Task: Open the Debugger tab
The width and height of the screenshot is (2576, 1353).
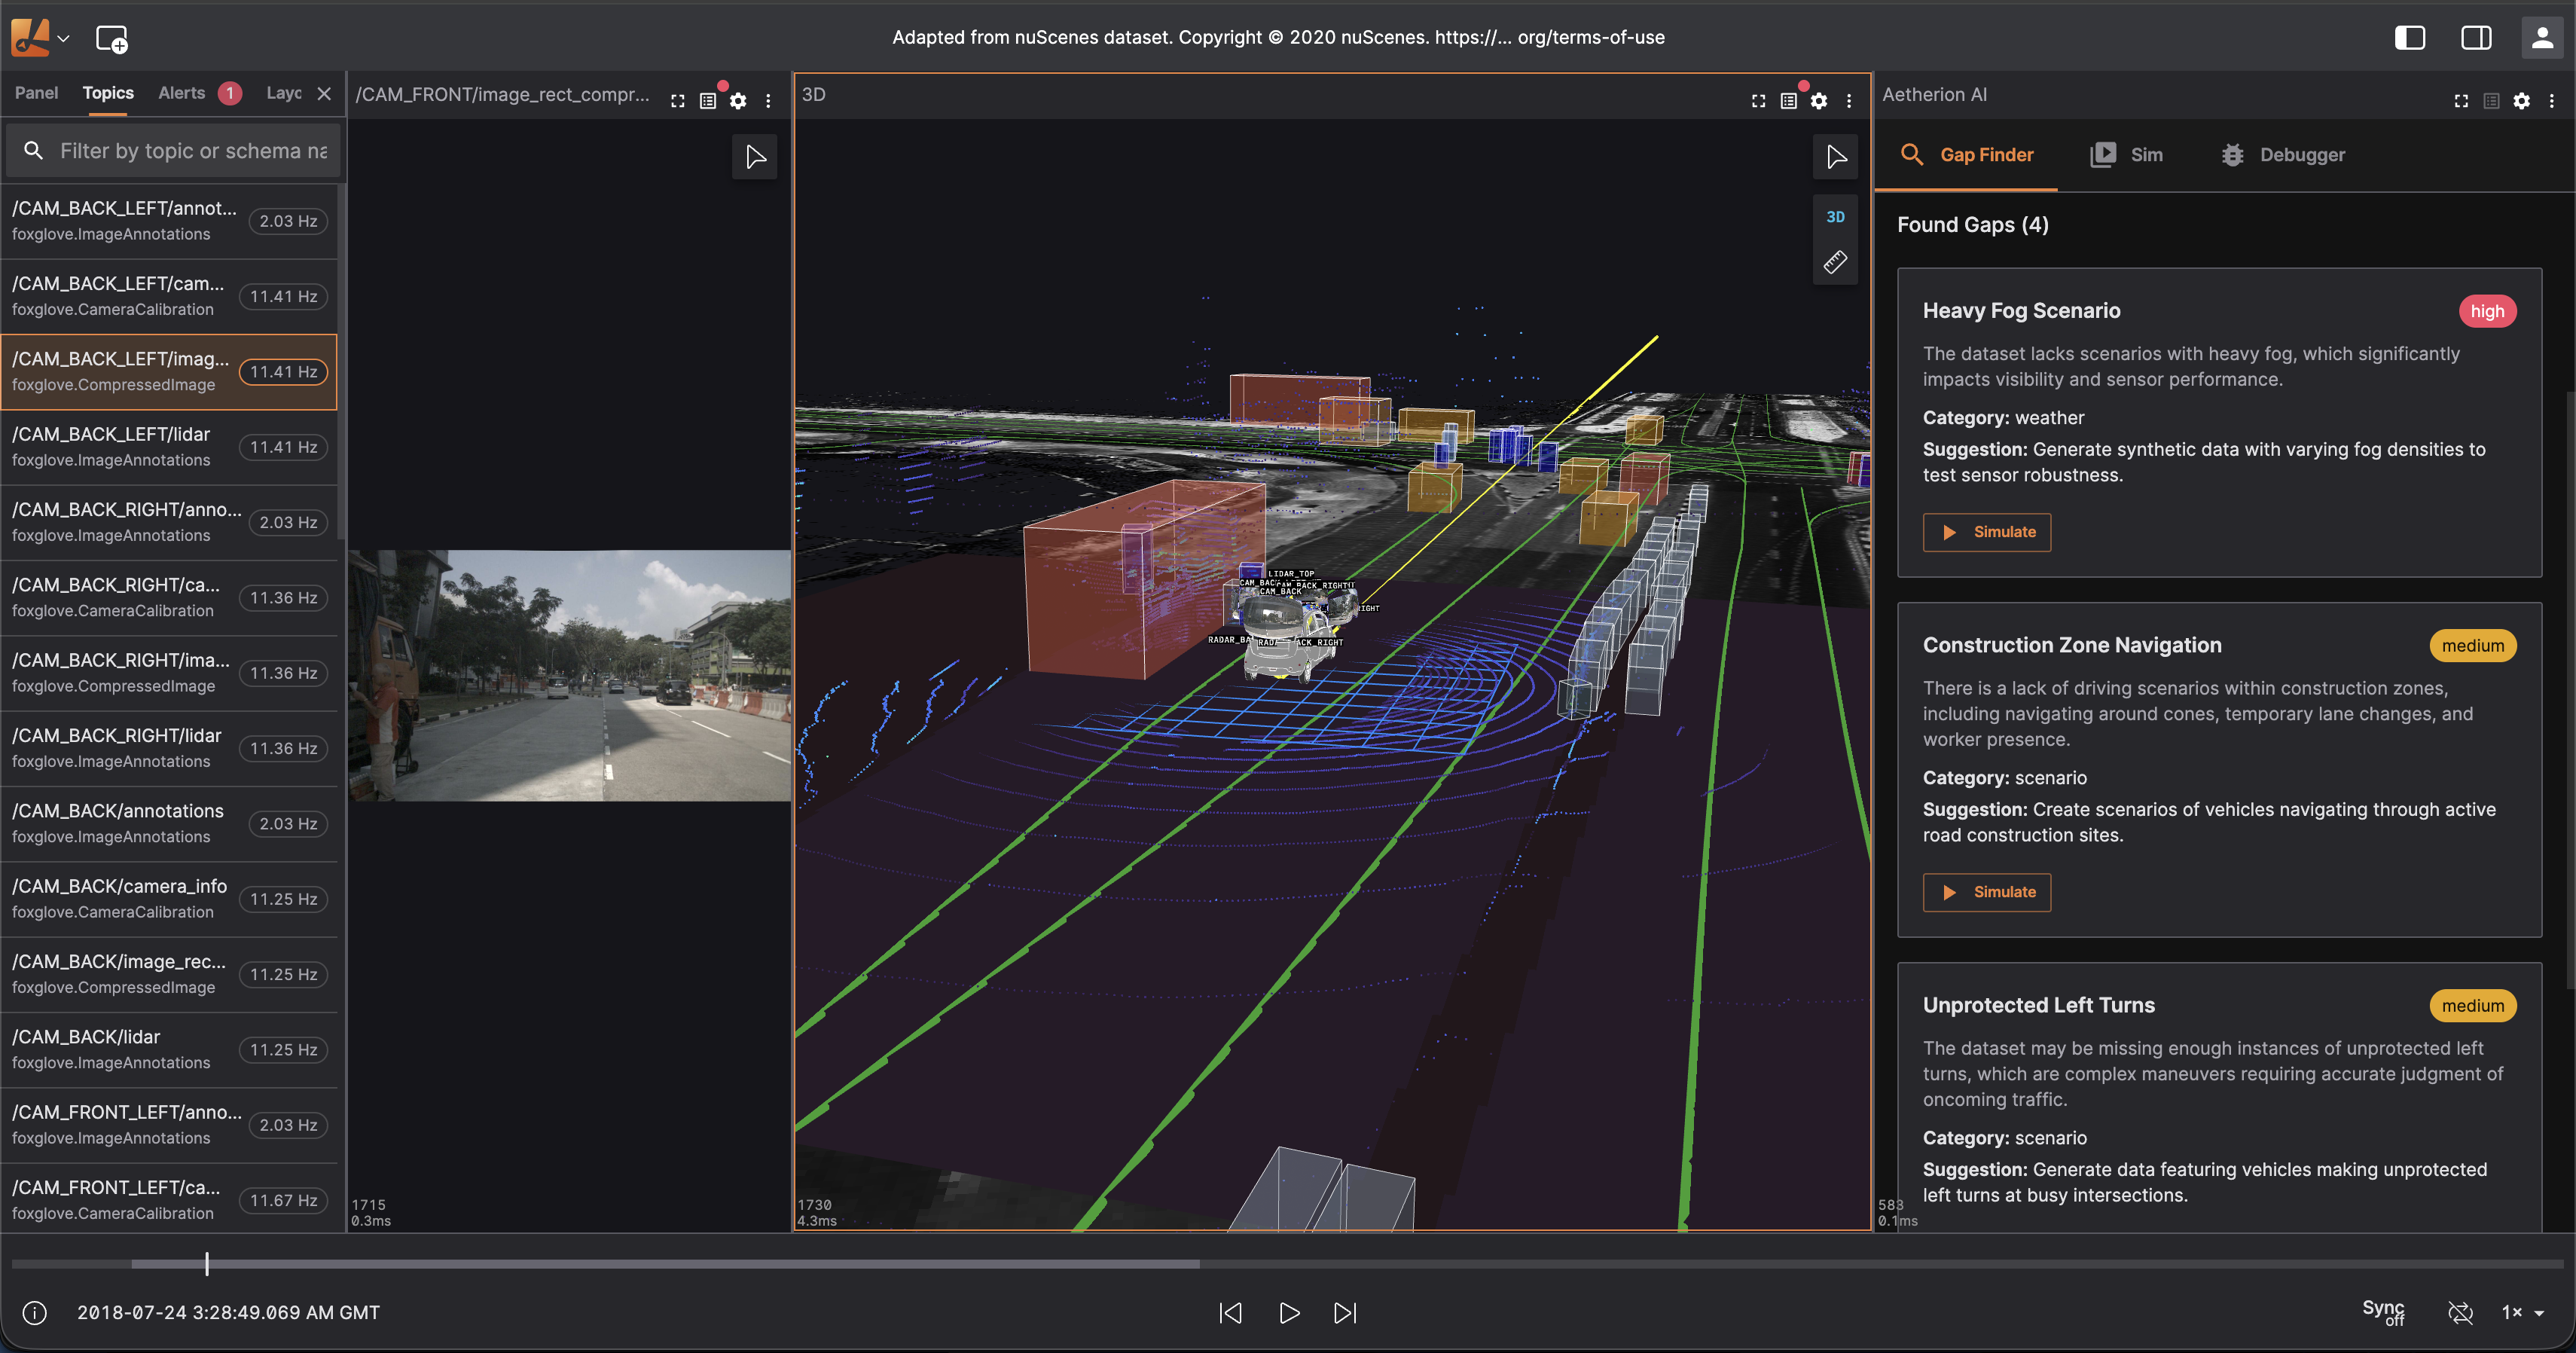Action: pyautogui.click(x=2283, y=155)
